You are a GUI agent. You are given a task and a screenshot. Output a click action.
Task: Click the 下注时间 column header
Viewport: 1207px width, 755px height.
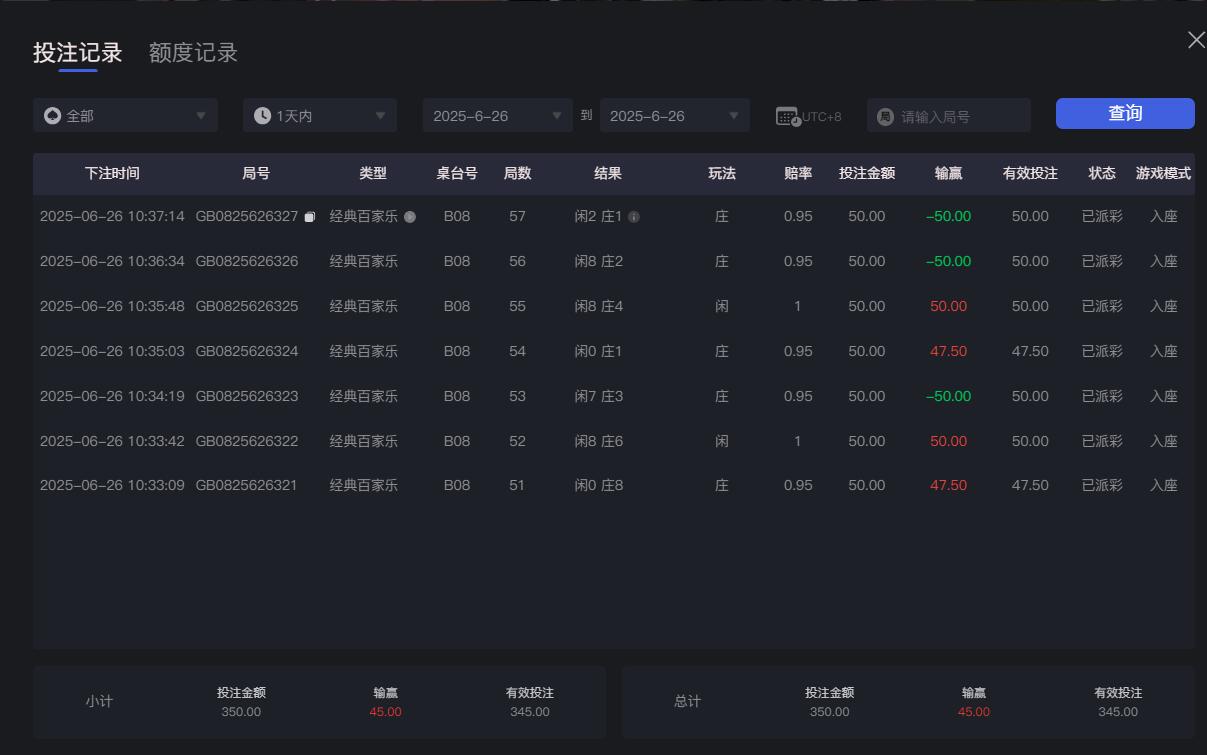[x=112, y=173]
